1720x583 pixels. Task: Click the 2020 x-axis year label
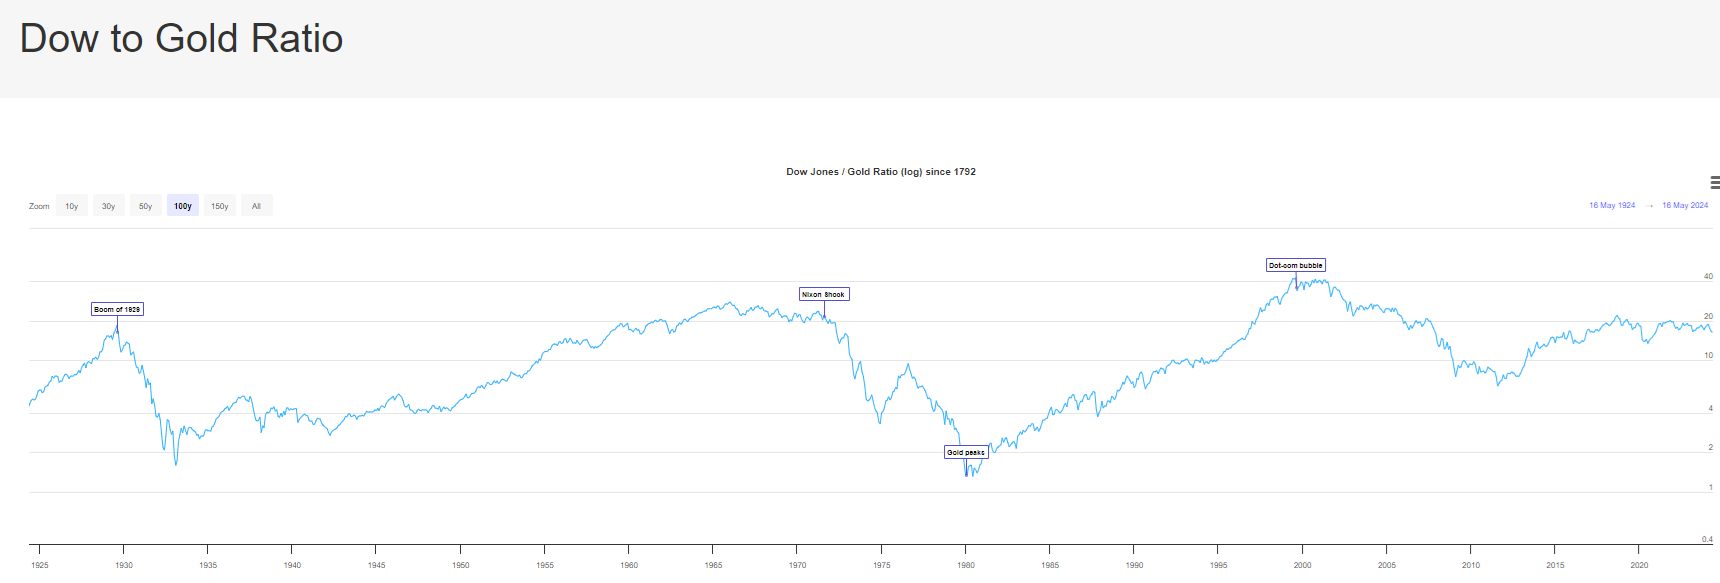1639,565
